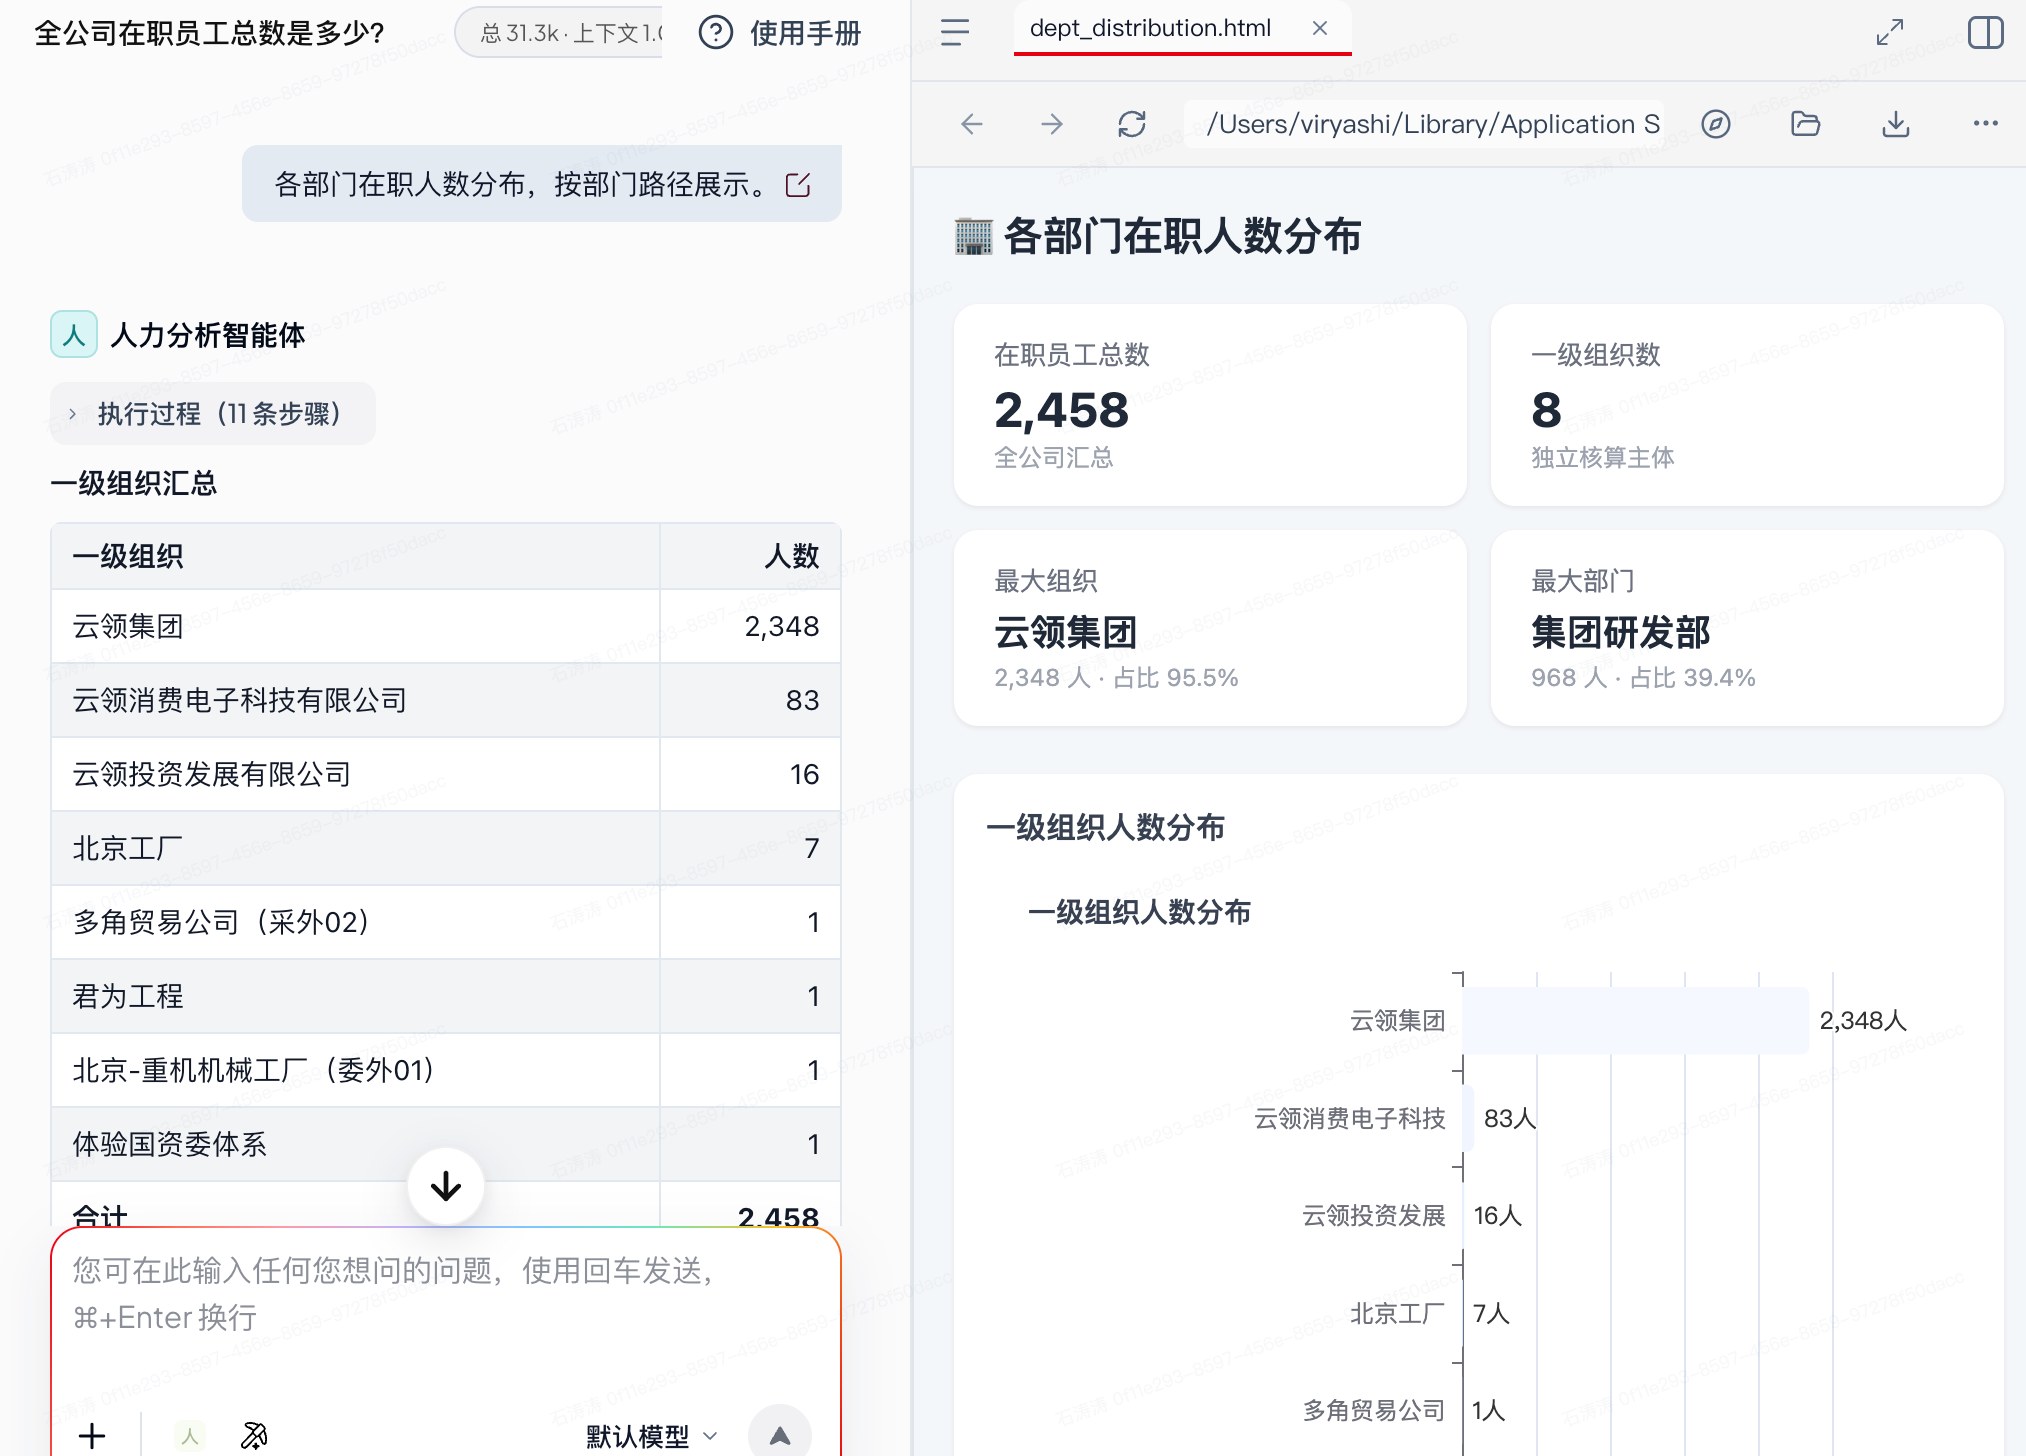Click the token usage pill 总 31.3k
Image resolution: width=2026 pixels, height=1456 pixels.
(560, 33)
